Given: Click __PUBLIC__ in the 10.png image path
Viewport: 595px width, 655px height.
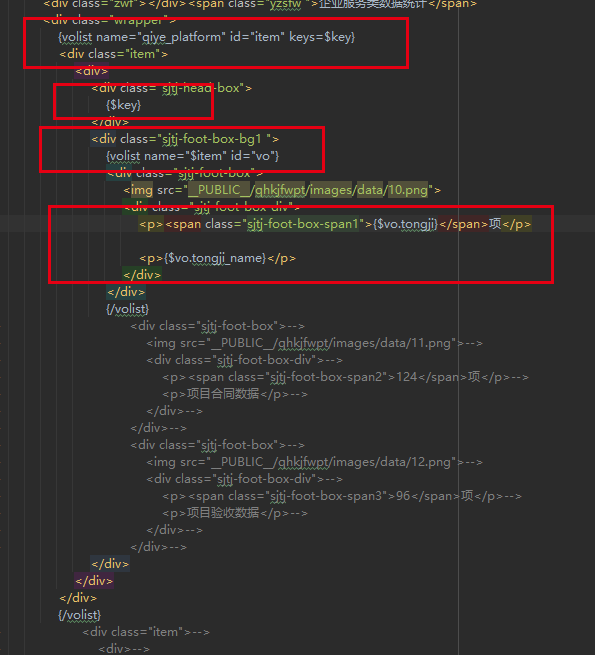Looking at the screenshot, I should point(219,190).
